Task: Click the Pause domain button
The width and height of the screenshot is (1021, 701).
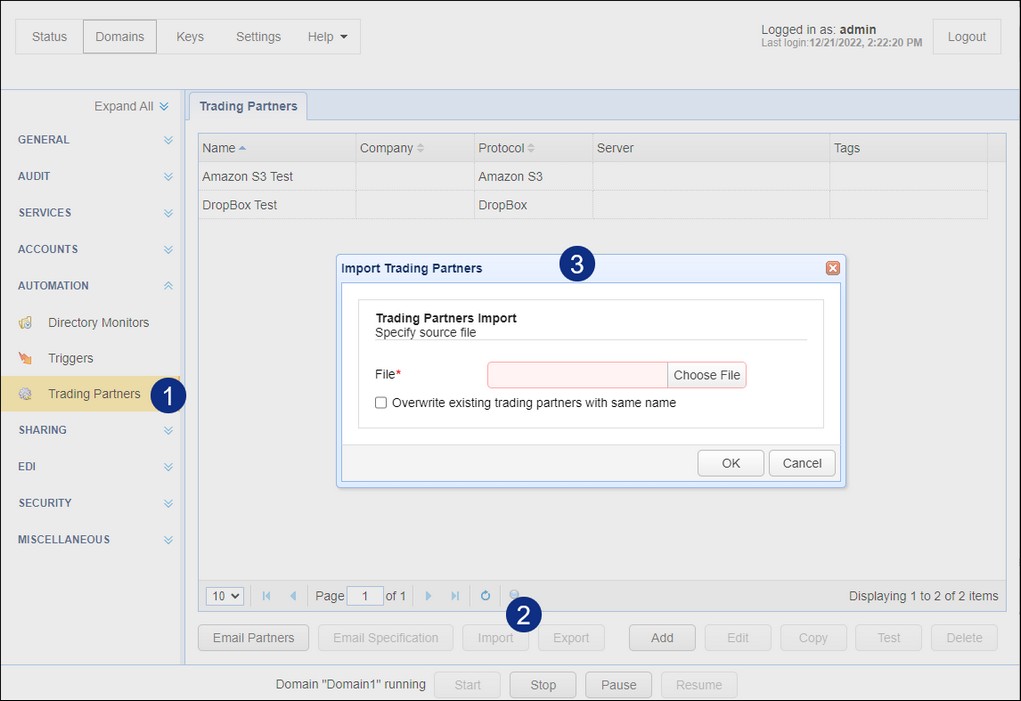Action: pos(619,685)
